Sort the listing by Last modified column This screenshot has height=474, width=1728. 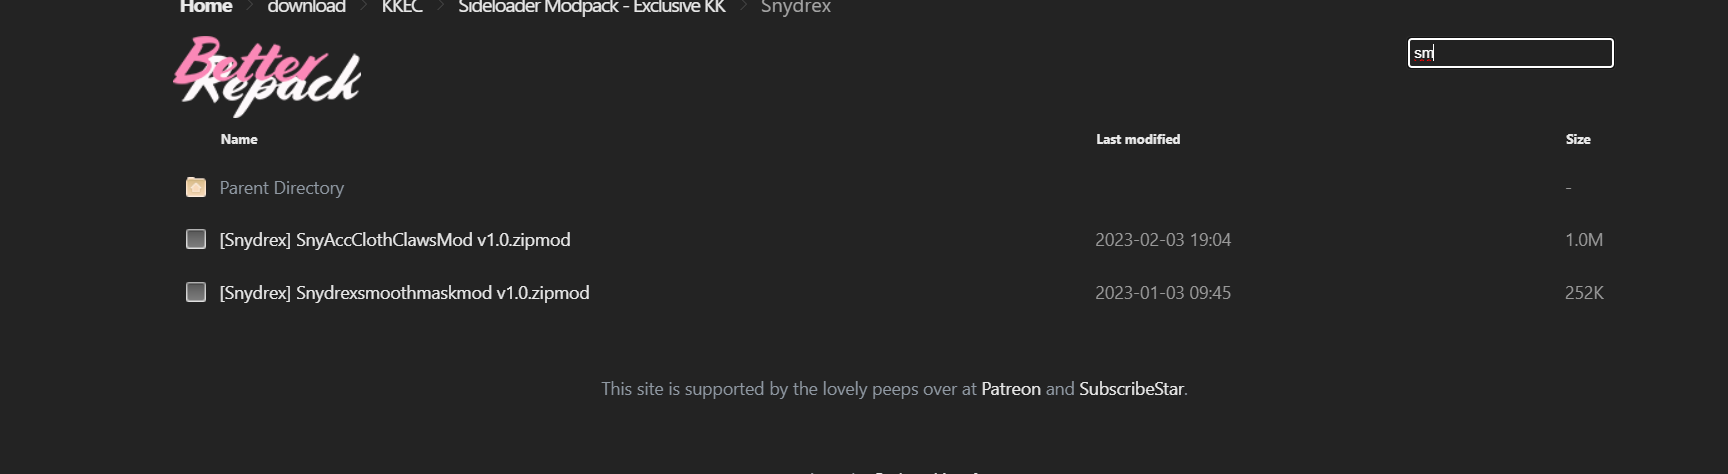point(1138,139)
